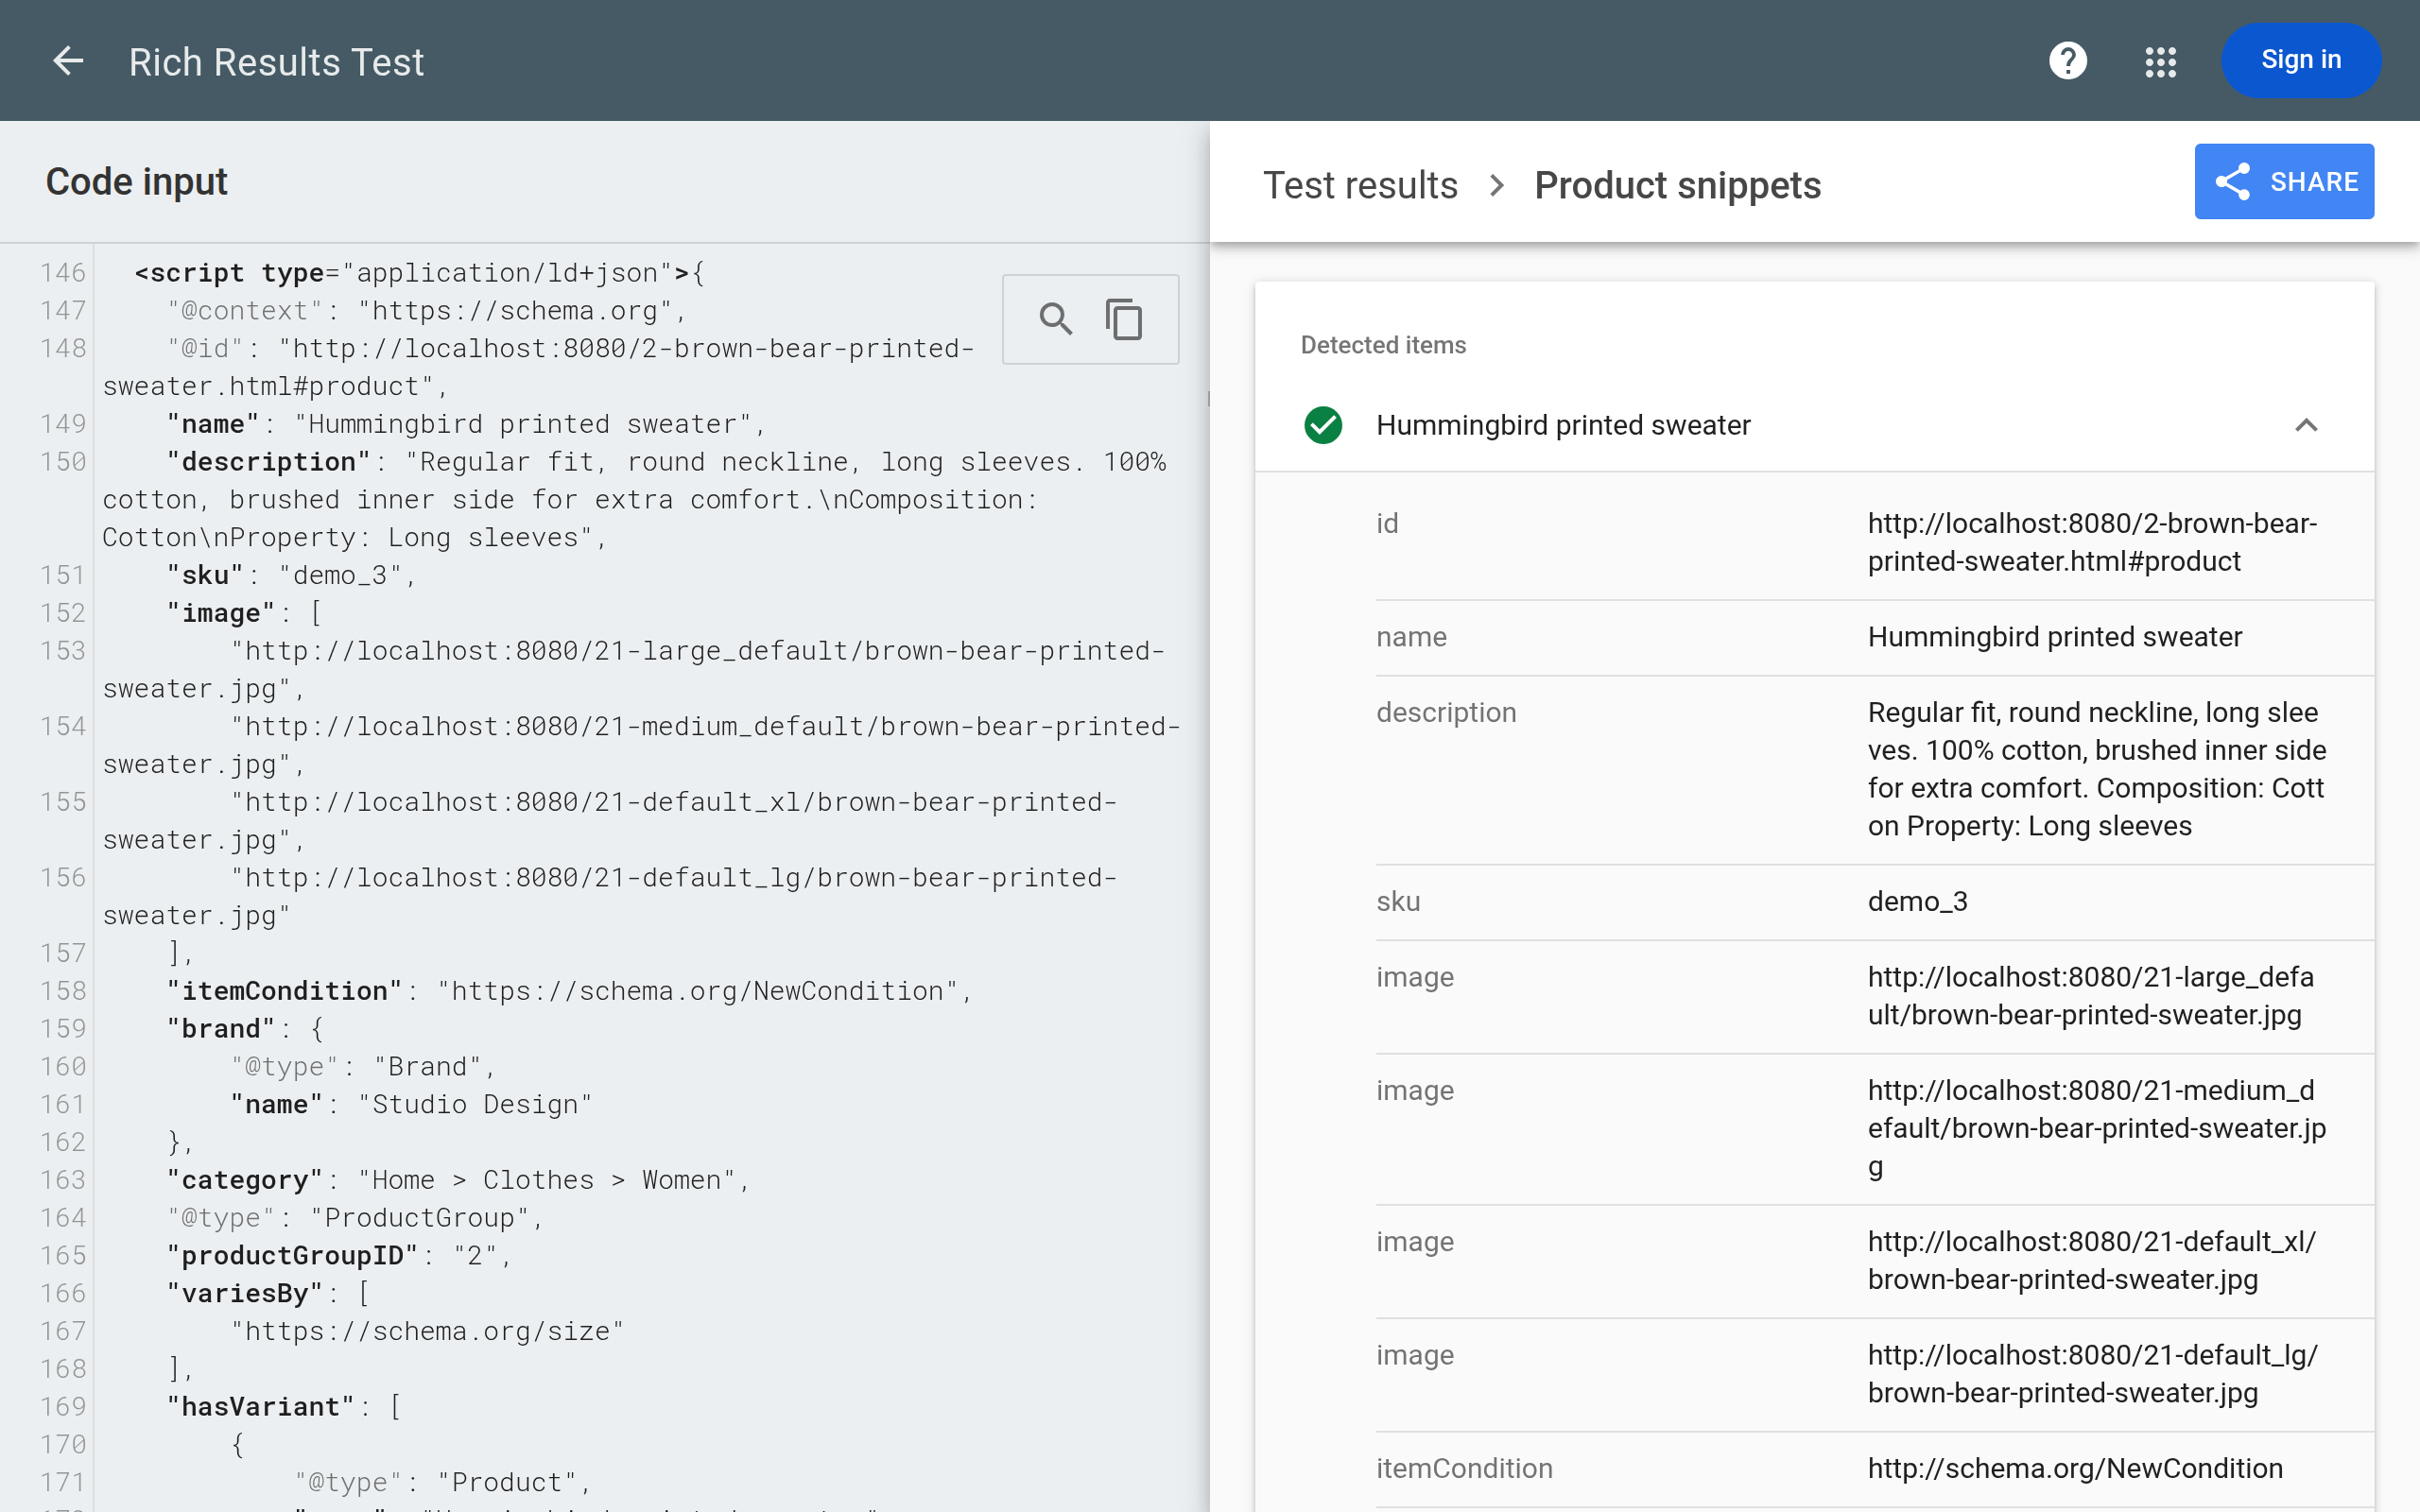
Task: Click the description value text in results
Action: pos(2097,769)
